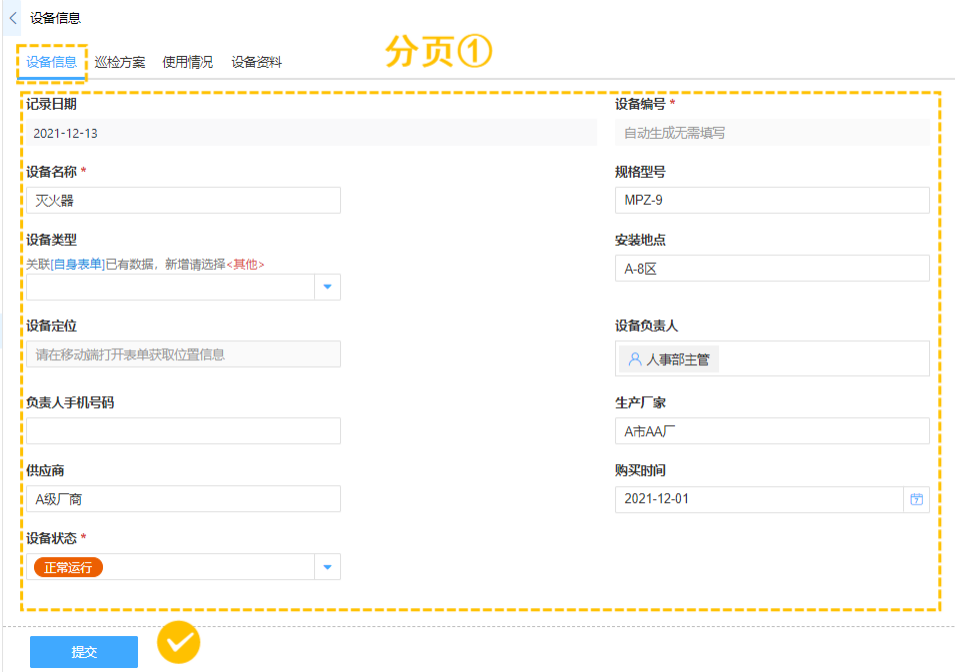Screen dimensions: 955x672
Task: Select the empty 负责人手机号码 input field
Action: (x=183, y=431)
